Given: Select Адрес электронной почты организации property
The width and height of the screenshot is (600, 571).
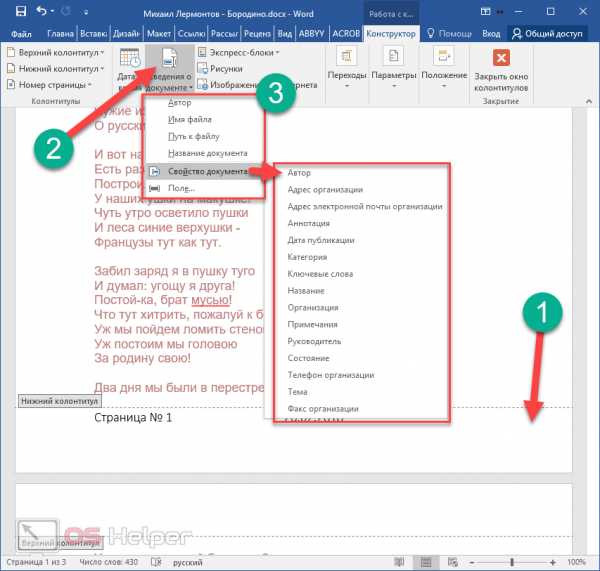Looking at the screenshot, I should click(x=365, y=206).
